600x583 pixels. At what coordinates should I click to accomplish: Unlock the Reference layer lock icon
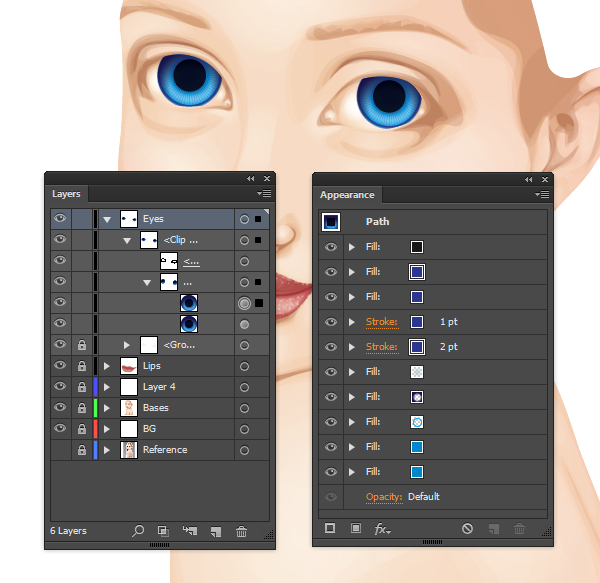point(82,450)
